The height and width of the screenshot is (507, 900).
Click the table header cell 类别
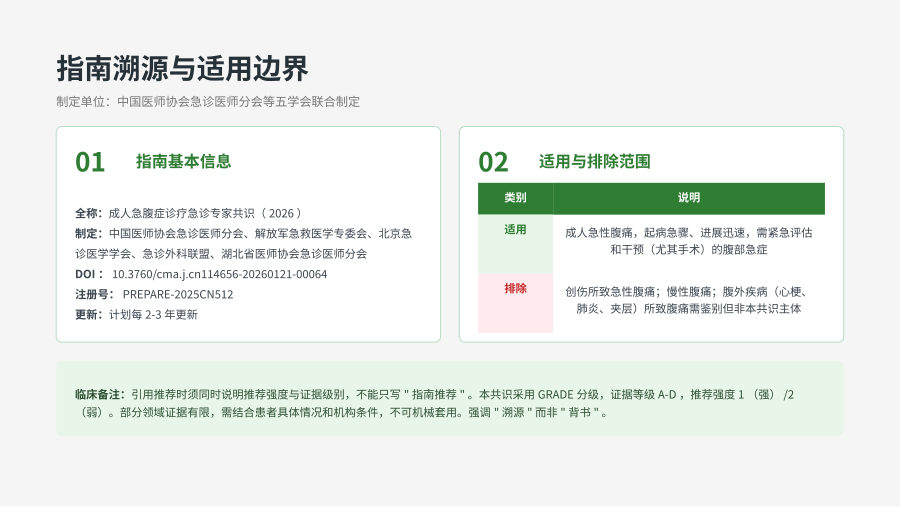[515, 198]
